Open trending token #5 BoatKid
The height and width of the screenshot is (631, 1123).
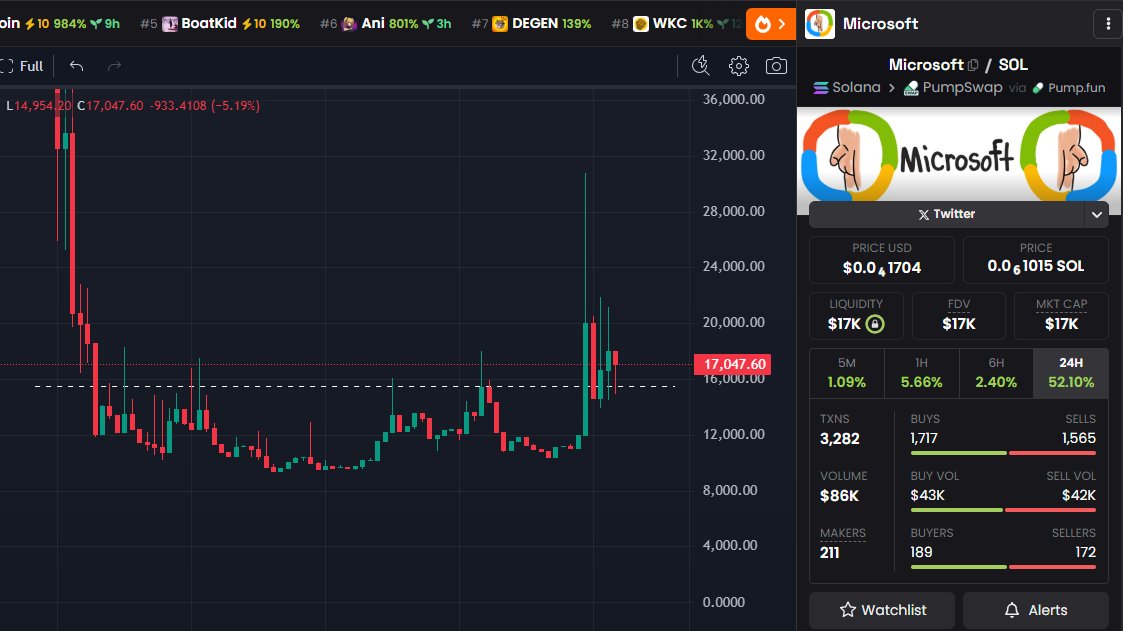tap(220, 24)
